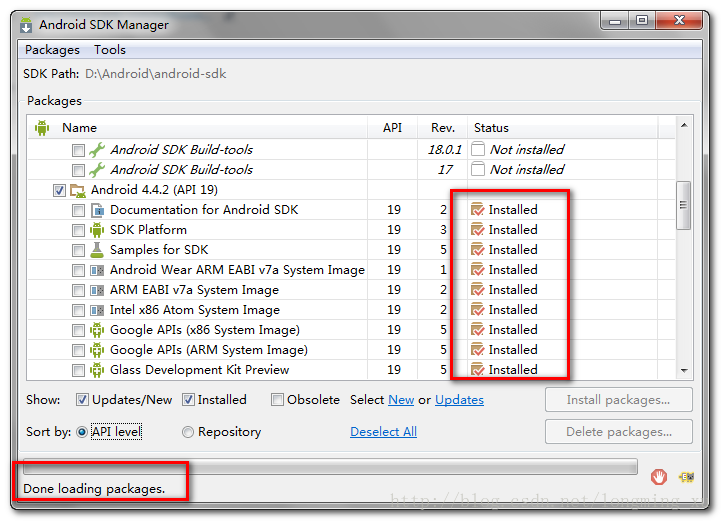Click the Deselect All link
This screenshot has width=721, height=521.
(x=383, y=432)
